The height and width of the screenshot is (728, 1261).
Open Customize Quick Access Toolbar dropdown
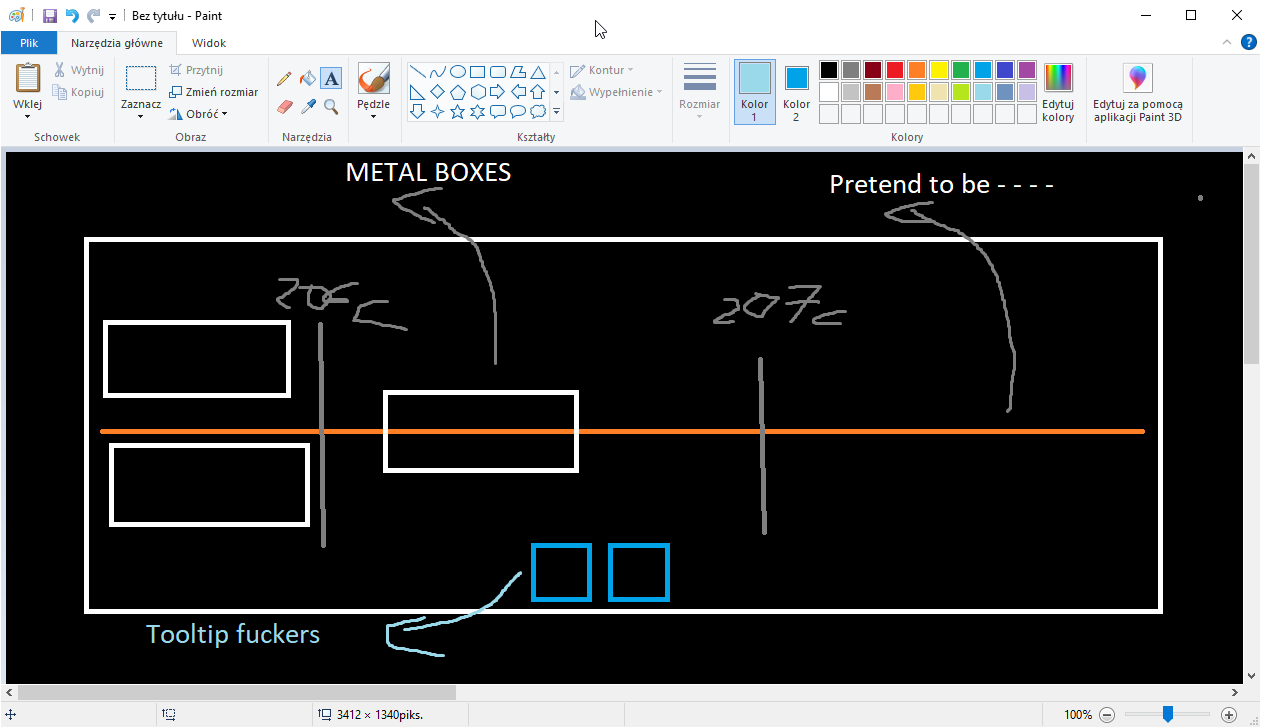(112, 17)
